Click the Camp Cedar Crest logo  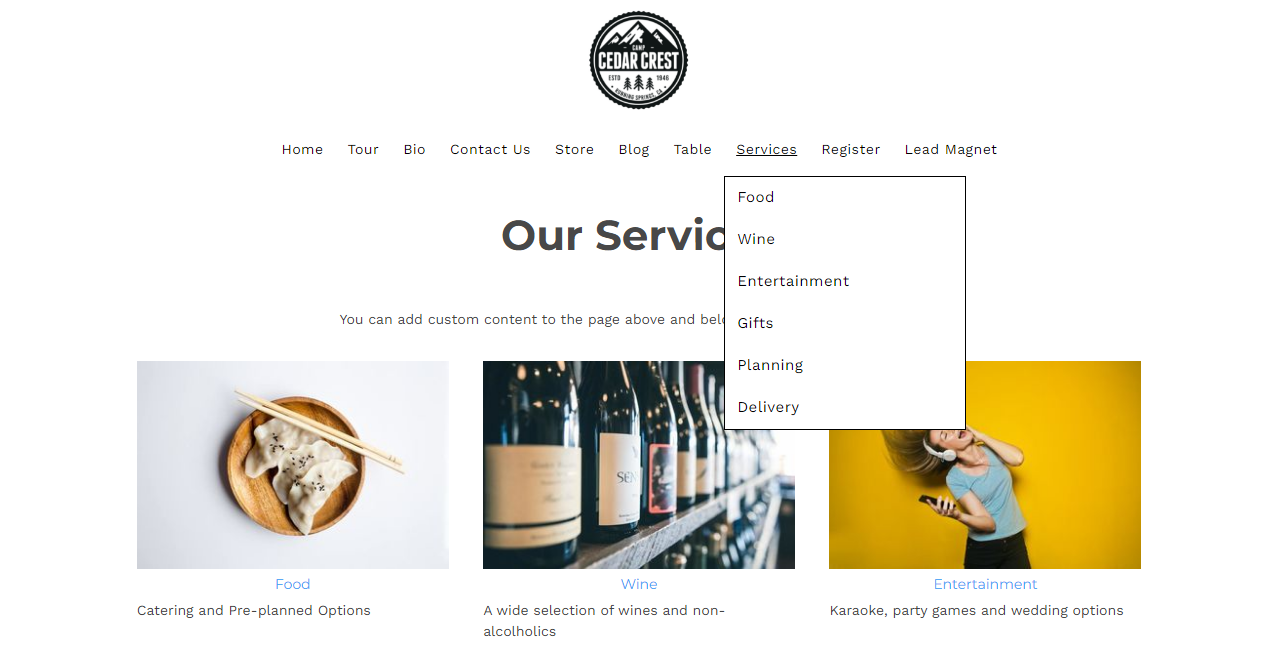[x=638, y=60]
